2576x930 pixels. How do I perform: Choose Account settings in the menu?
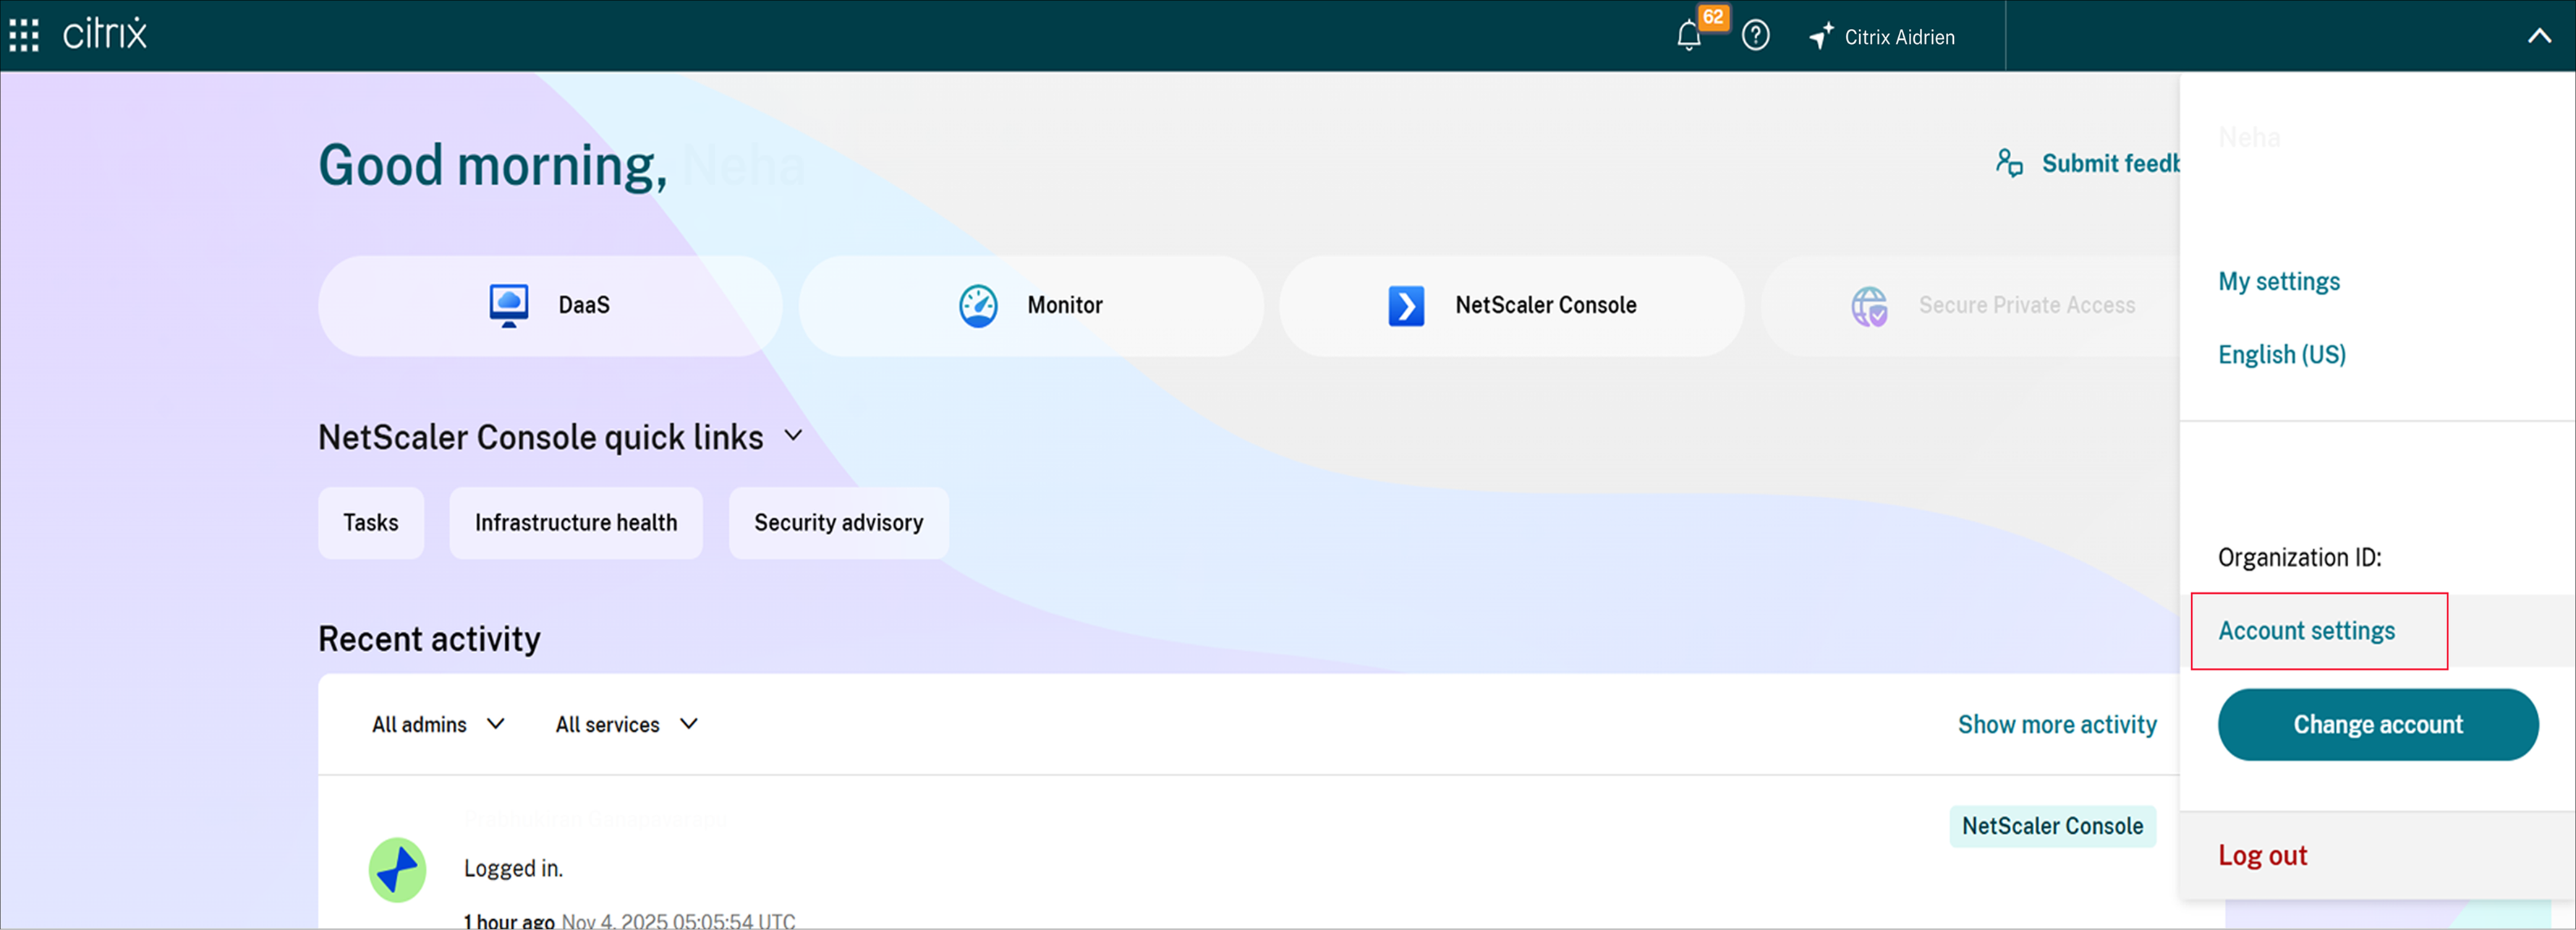tap(2306, 631)
